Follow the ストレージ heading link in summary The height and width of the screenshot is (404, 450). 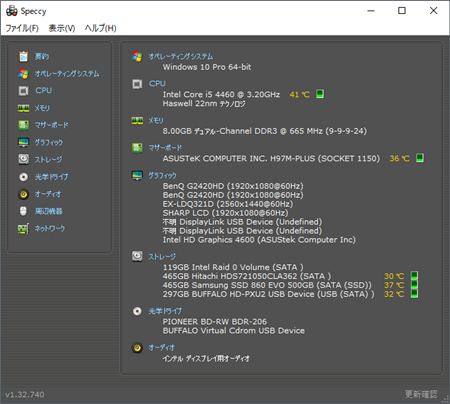162,257
